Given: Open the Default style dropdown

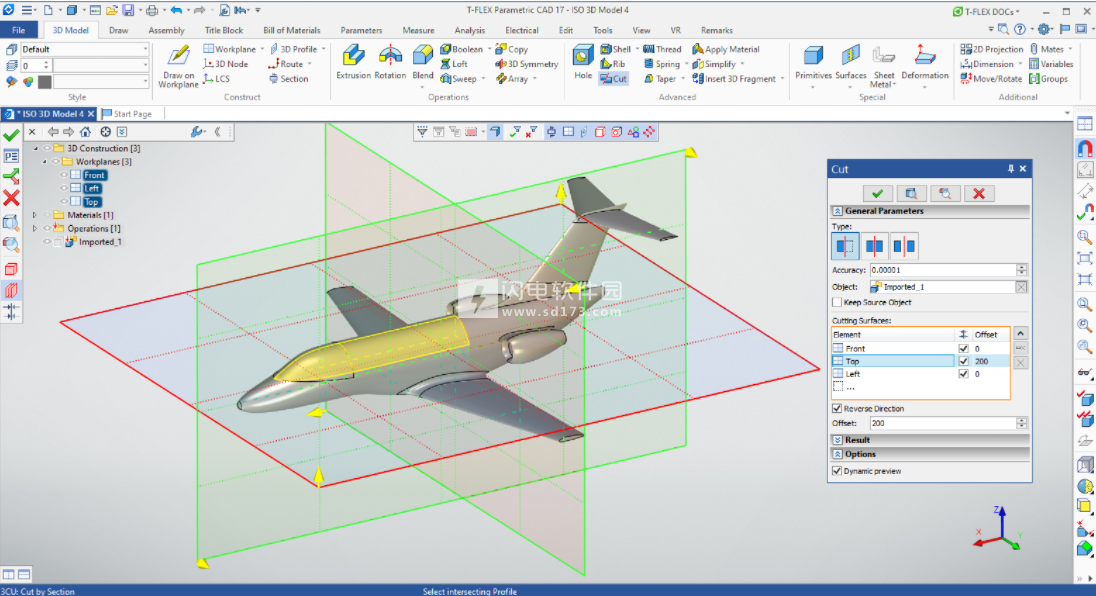Looking at the screenshot, I should coord(145,50).
